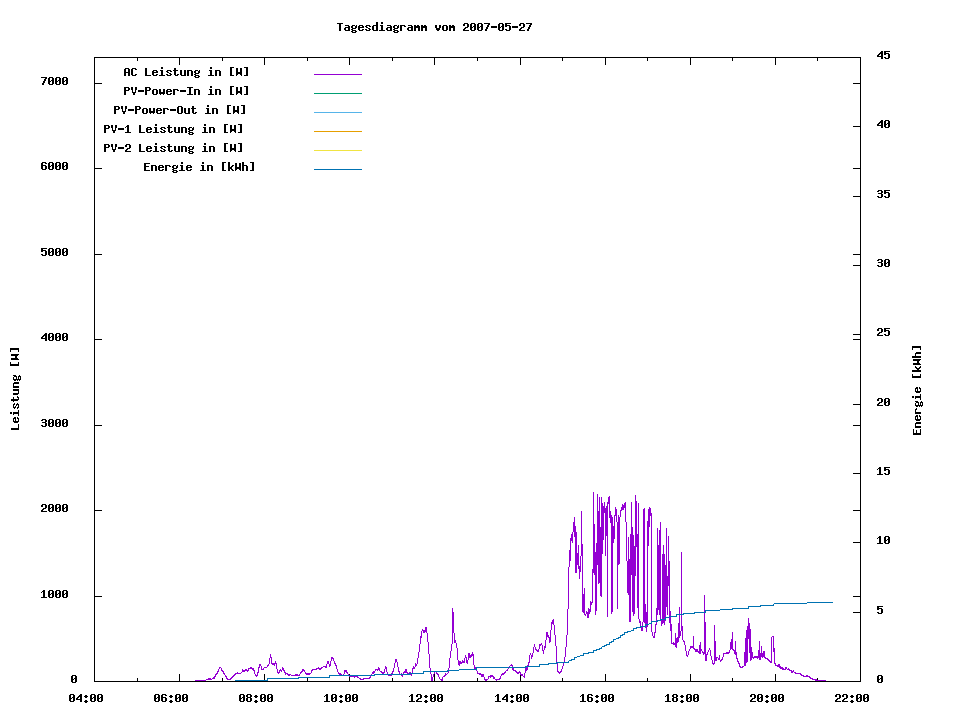960x720 pixels.
Task: Click the chart title Tagesdiagramm vom 2007-05-27
Action: [x=434, y=27]
